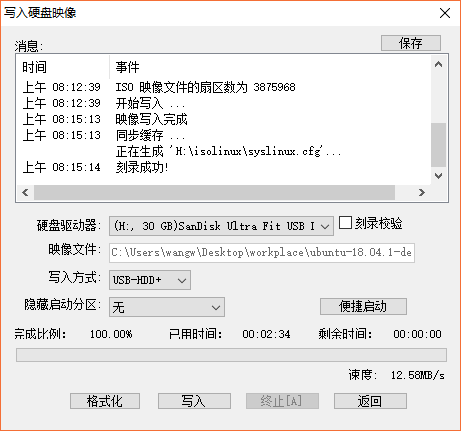
Task: Click the 事件 column header
Action: point(270,67)
